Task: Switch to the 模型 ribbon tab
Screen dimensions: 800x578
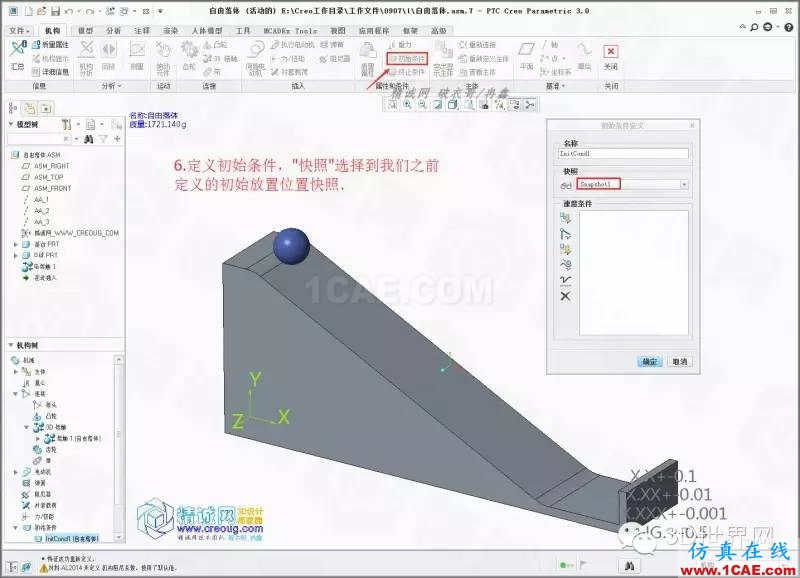Action: [86, 31]
